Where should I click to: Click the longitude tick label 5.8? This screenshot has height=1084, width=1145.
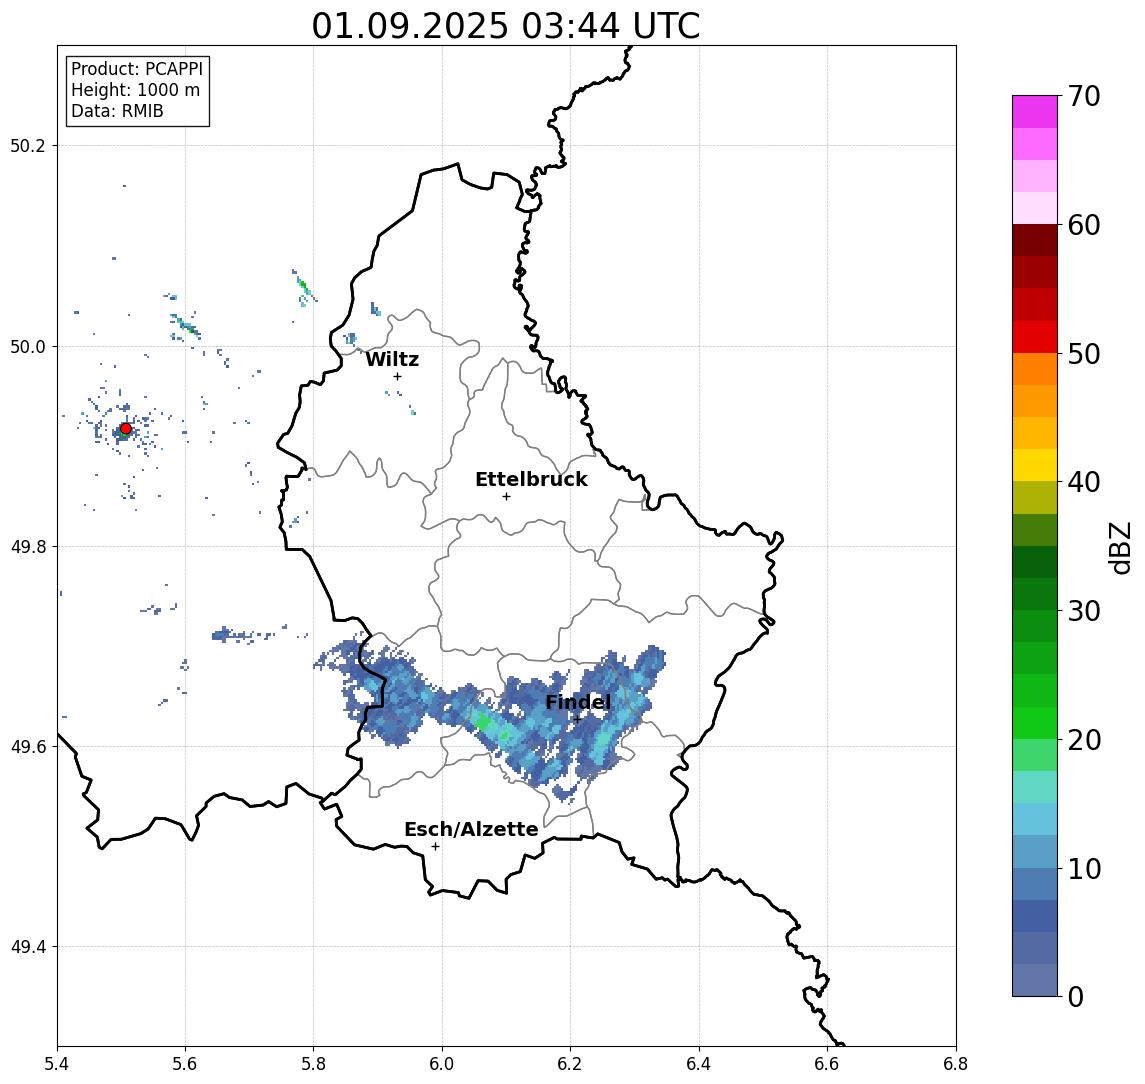(x=314, y=1064)
